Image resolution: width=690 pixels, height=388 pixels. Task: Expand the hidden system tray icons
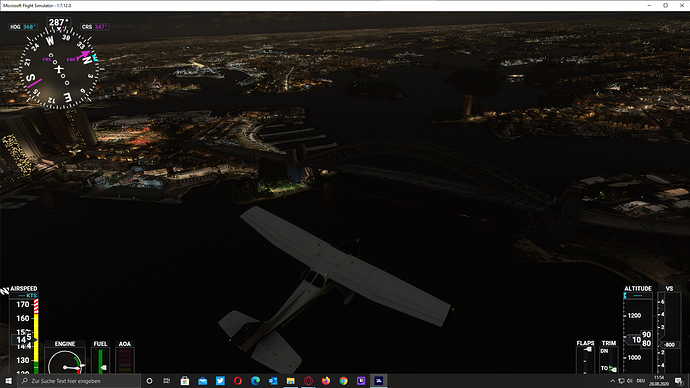[612, 381]
